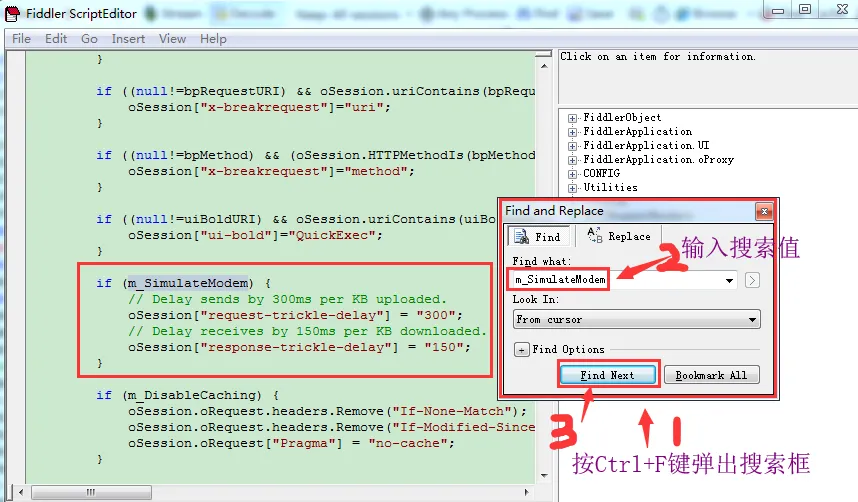858x502 pixels.
Task: Open the Find what history dropdown arrow
Action: click(729, 280)
